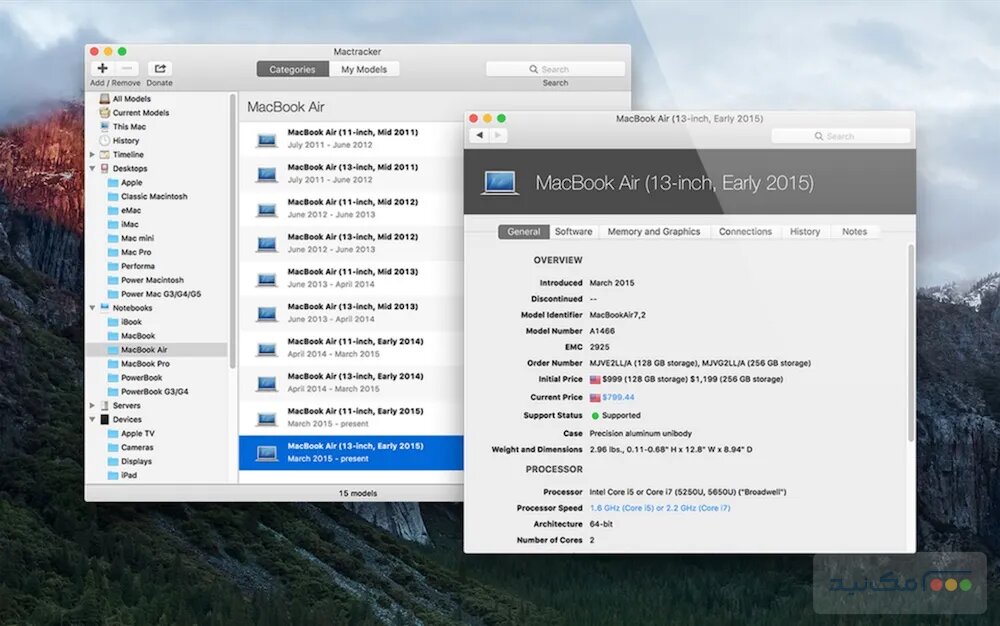Click the back navigation arrow
This screenshot has width=1000, height=626.
[479, 134]
